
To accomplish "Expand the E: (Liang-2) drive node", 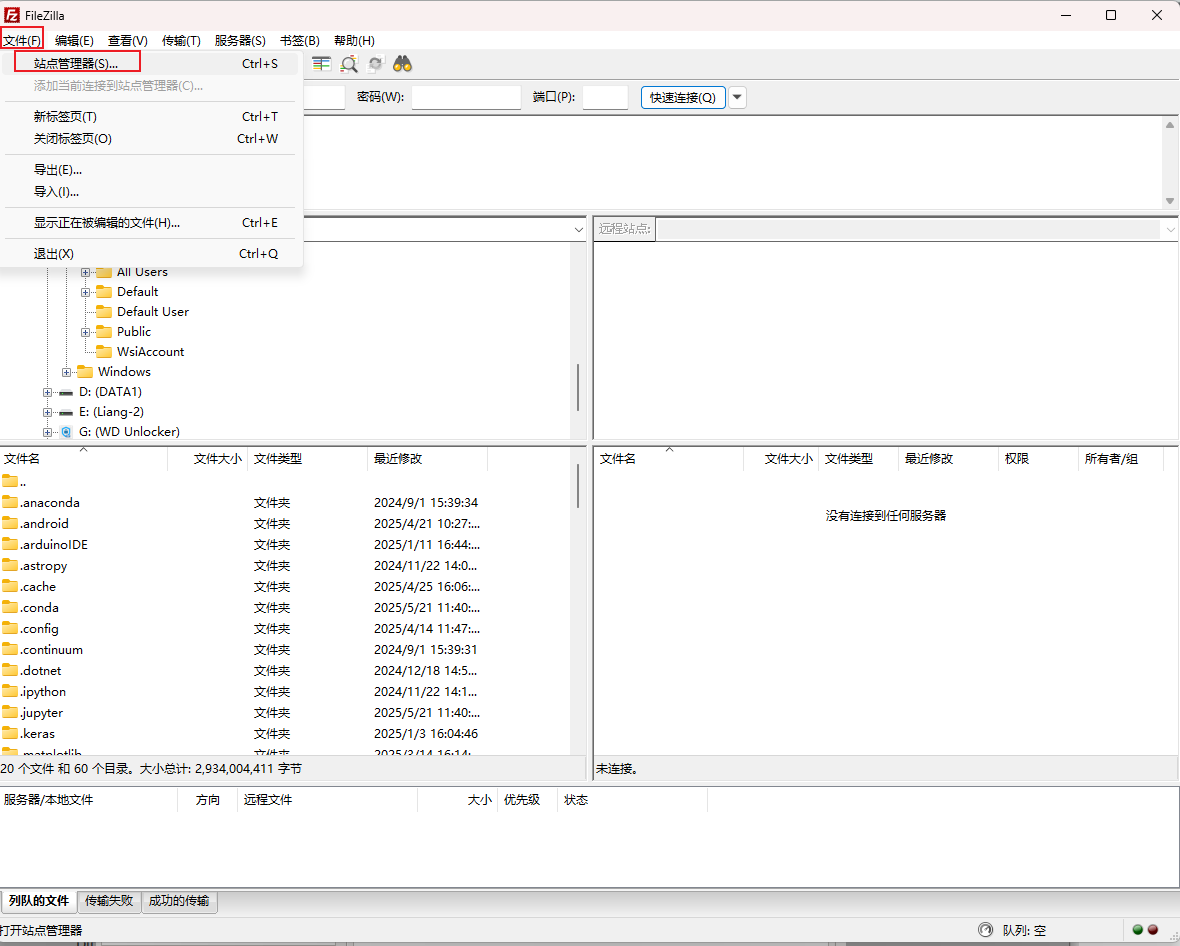I will (47, 412).
